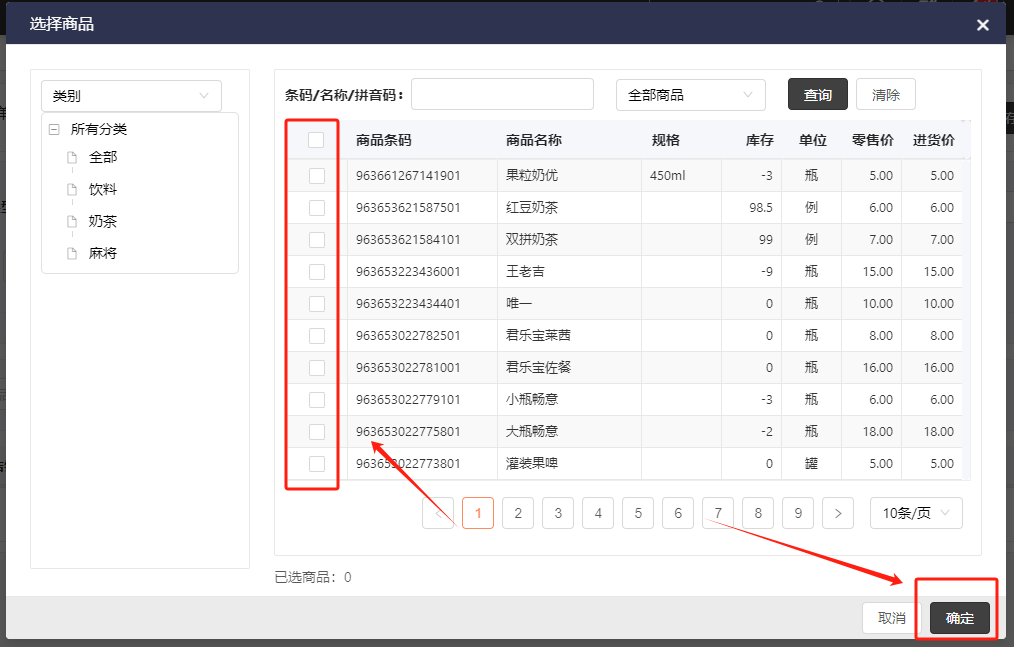Open the 10条/页 page size dropdown
1014x647 pixels.
916,513
